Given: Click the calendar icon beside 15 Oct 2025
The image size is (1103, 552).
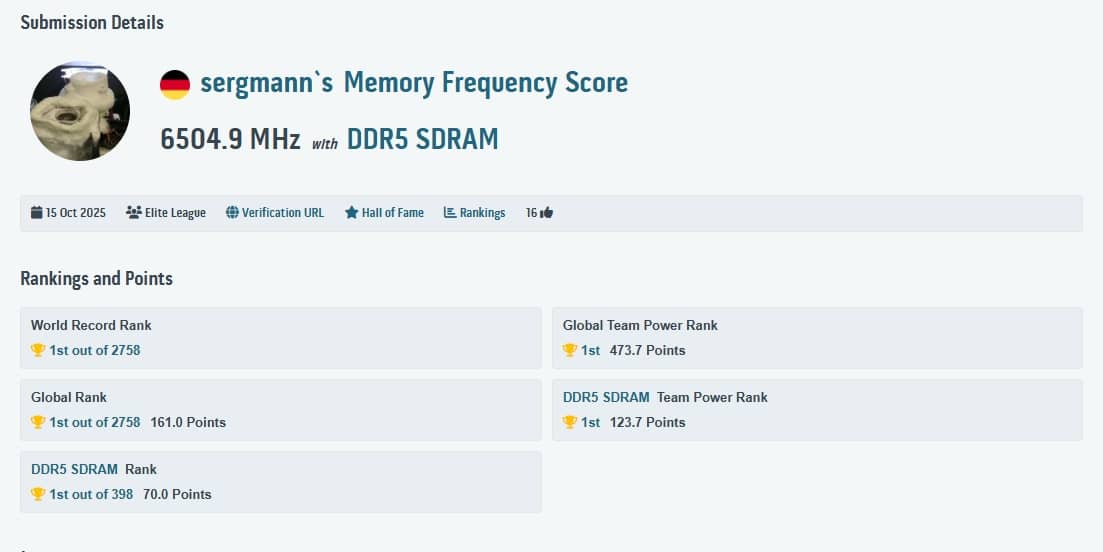Looking at the screenshot, I should [x=37, y=213].
